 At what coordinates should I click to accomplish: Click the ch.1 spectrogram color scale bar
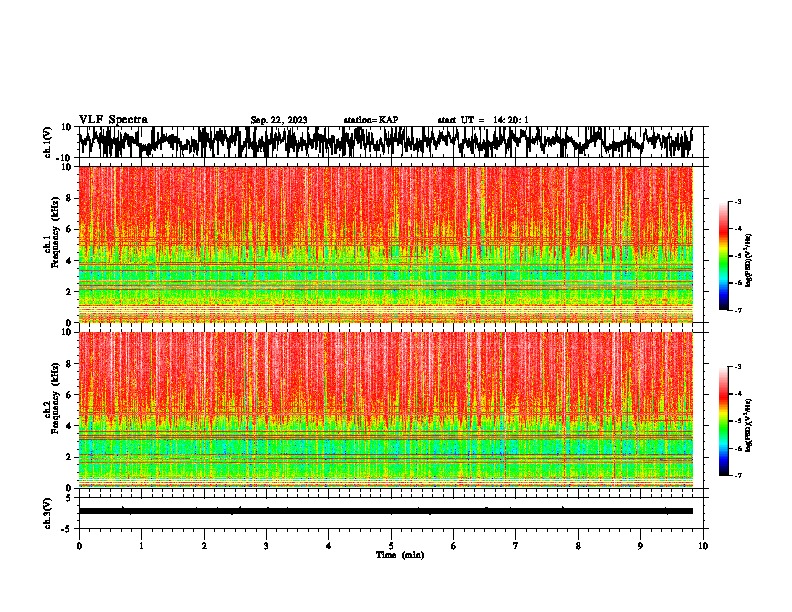pyautogui.click(x=724, y=256)
